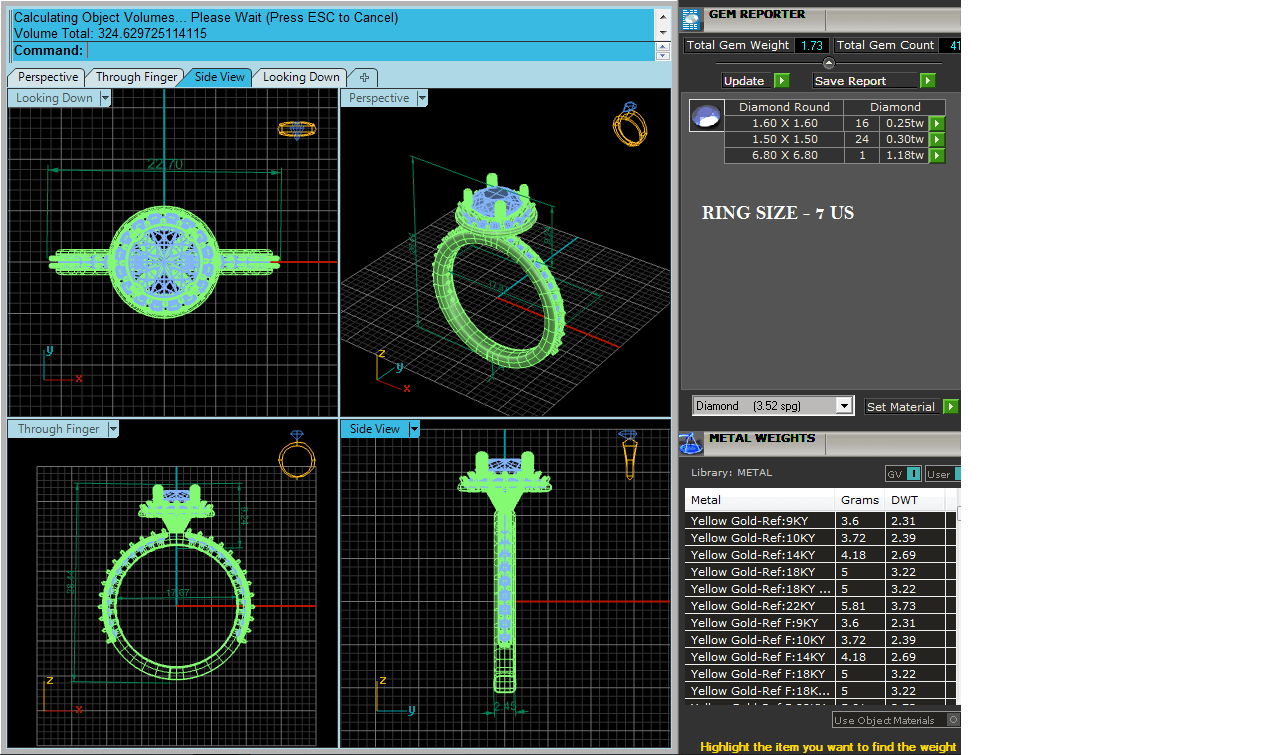Click green arrow beside Set Material
Screen dimensions: 1274x755
point(950,407)
